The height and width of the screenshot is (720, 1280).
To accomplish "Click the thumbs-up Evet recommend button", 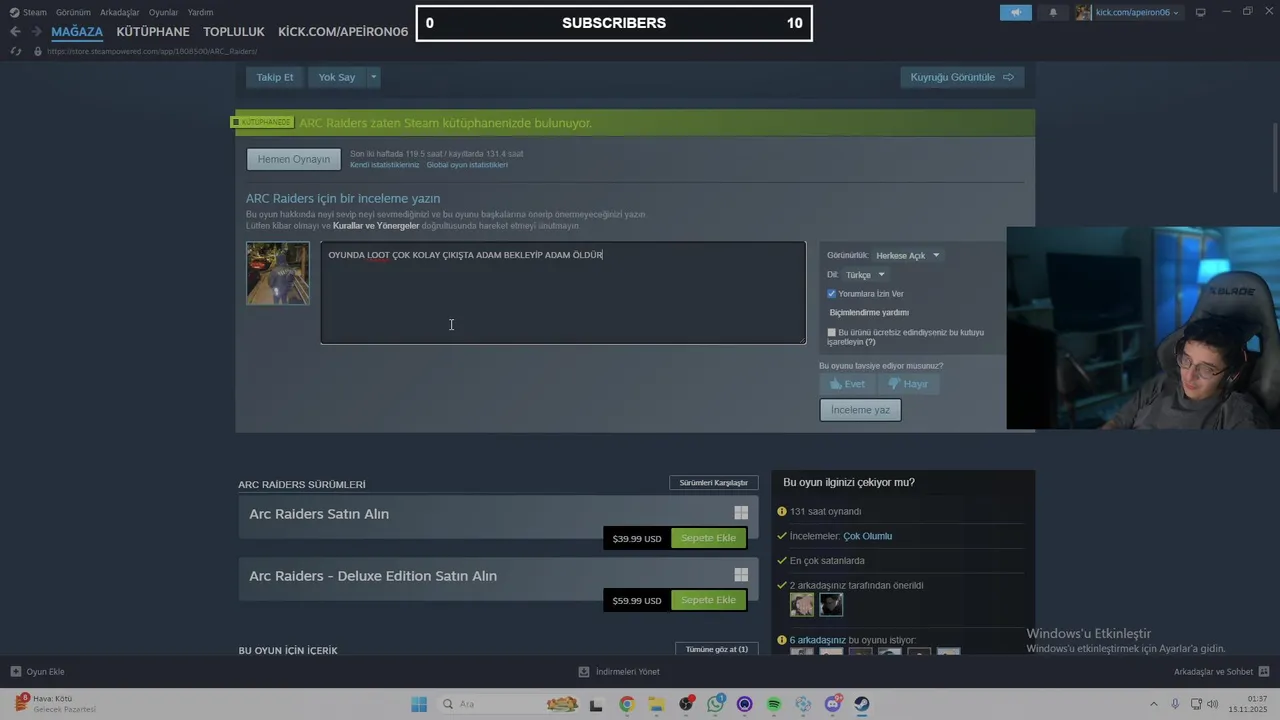I will (848, 384).
